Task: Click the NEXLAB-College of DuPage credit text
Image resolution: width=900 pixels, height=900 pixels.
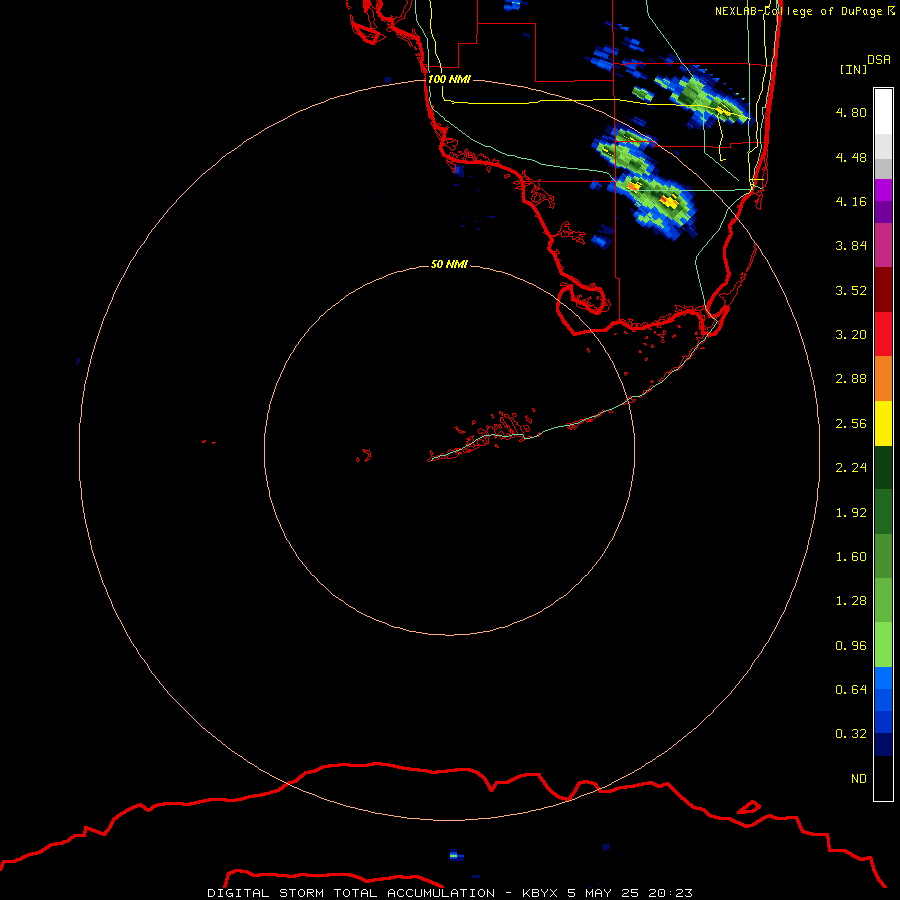Action: pos(804,11)
